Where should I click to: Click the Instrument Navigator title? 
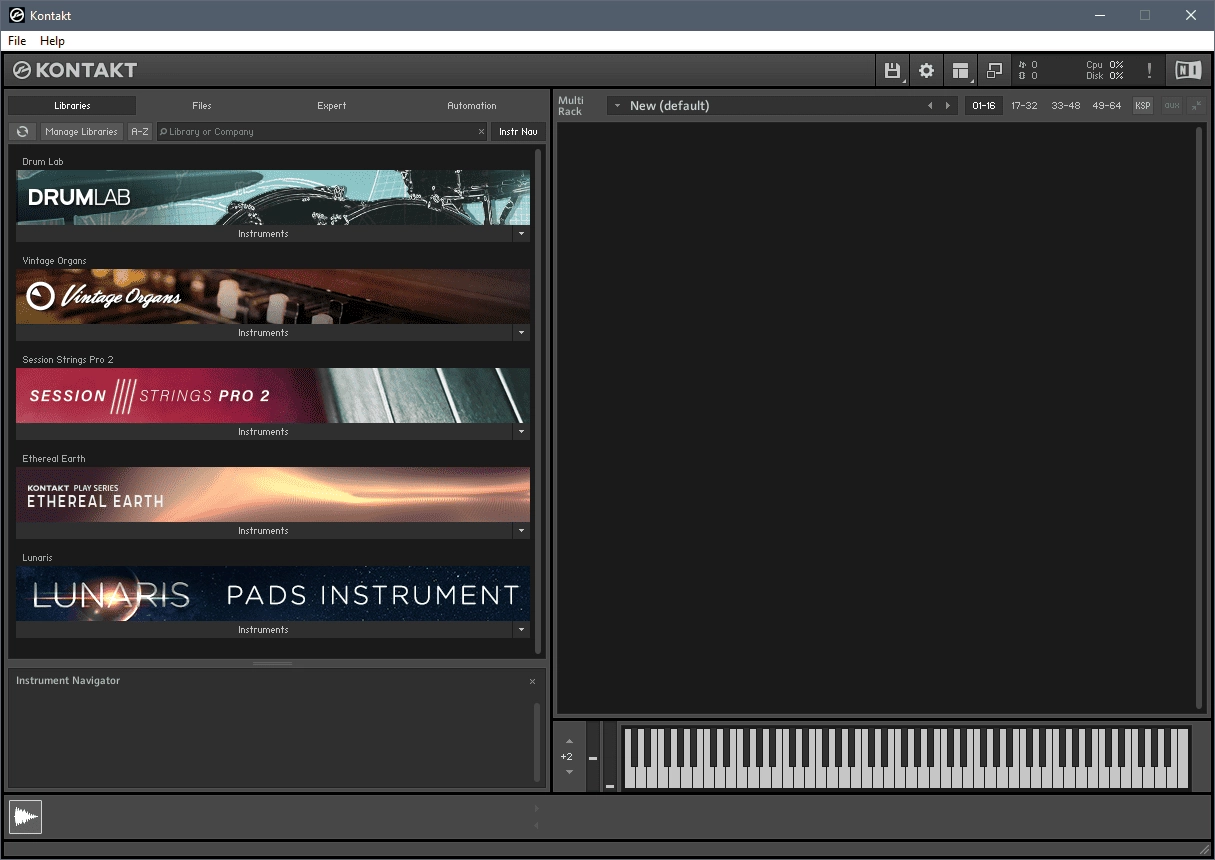(68, 680)
